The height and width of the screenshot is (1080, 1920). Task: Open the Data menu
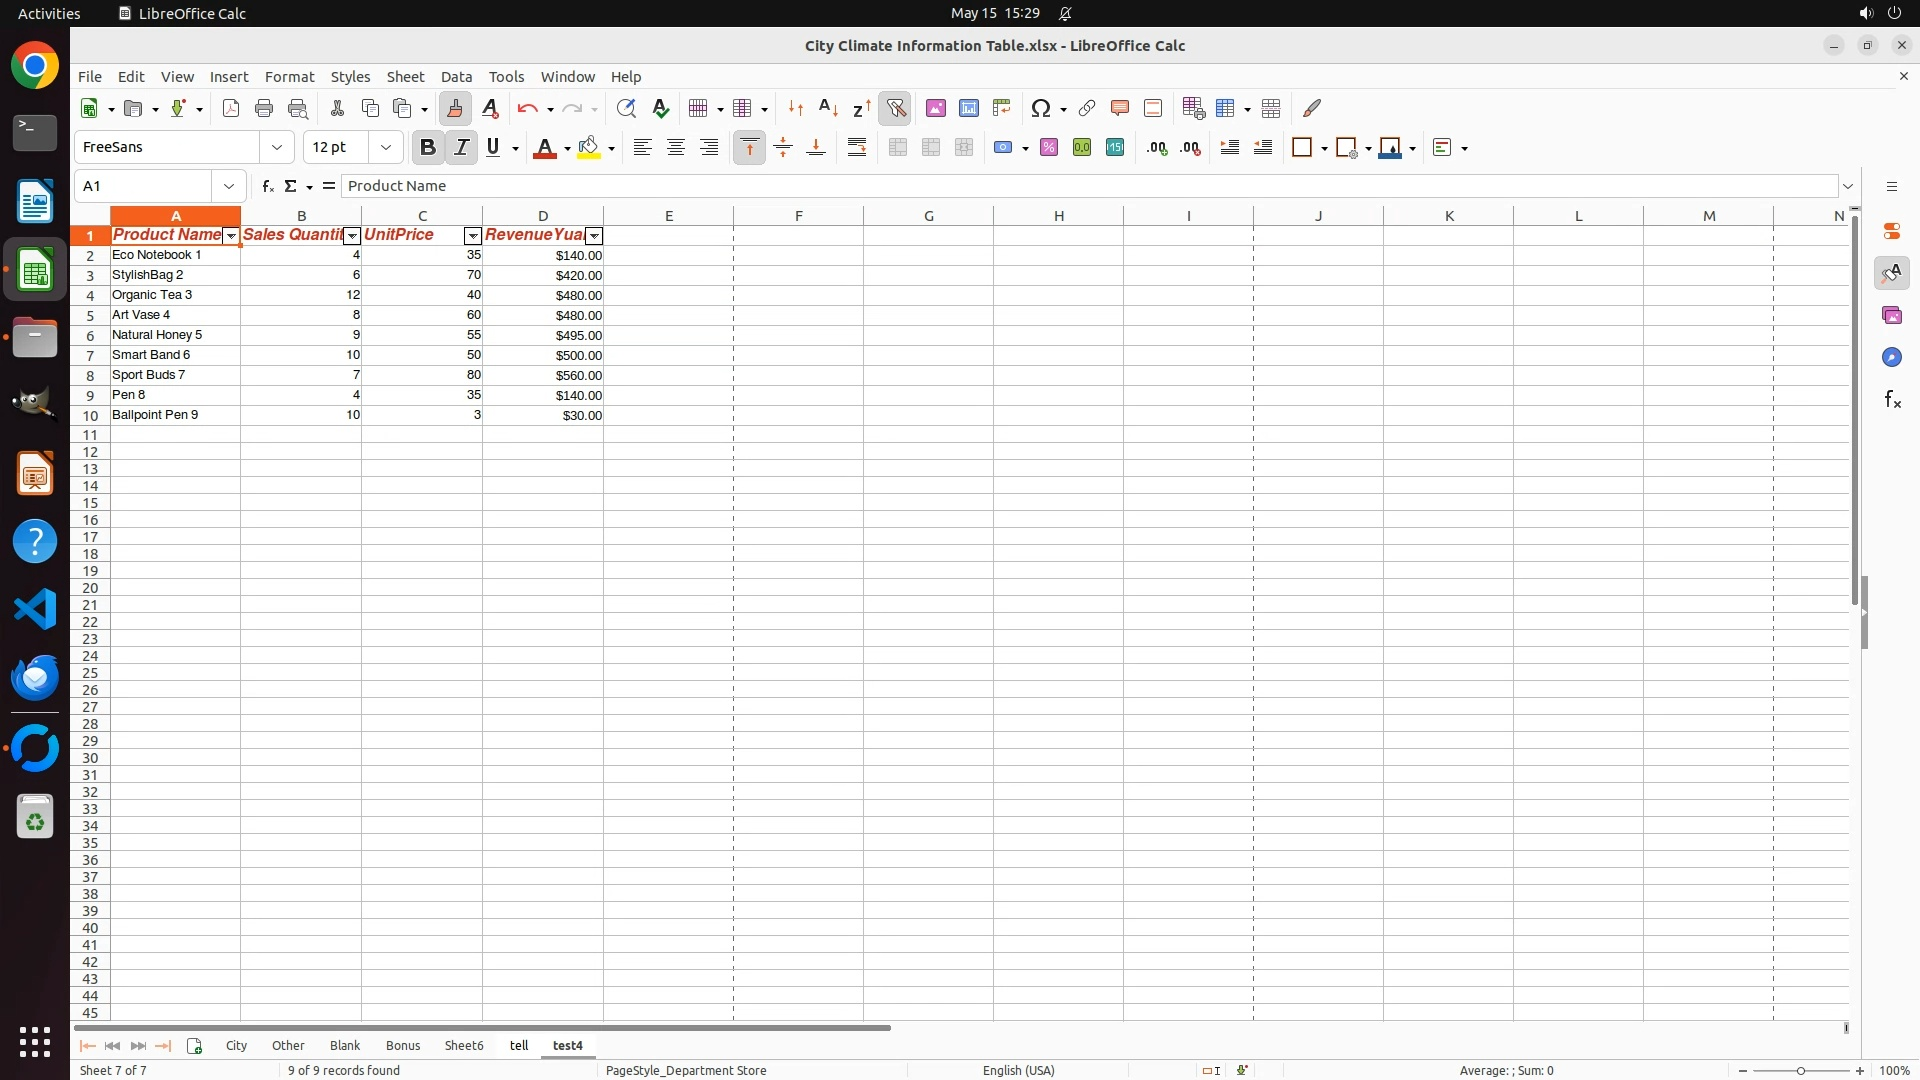(x=456, y=76)
